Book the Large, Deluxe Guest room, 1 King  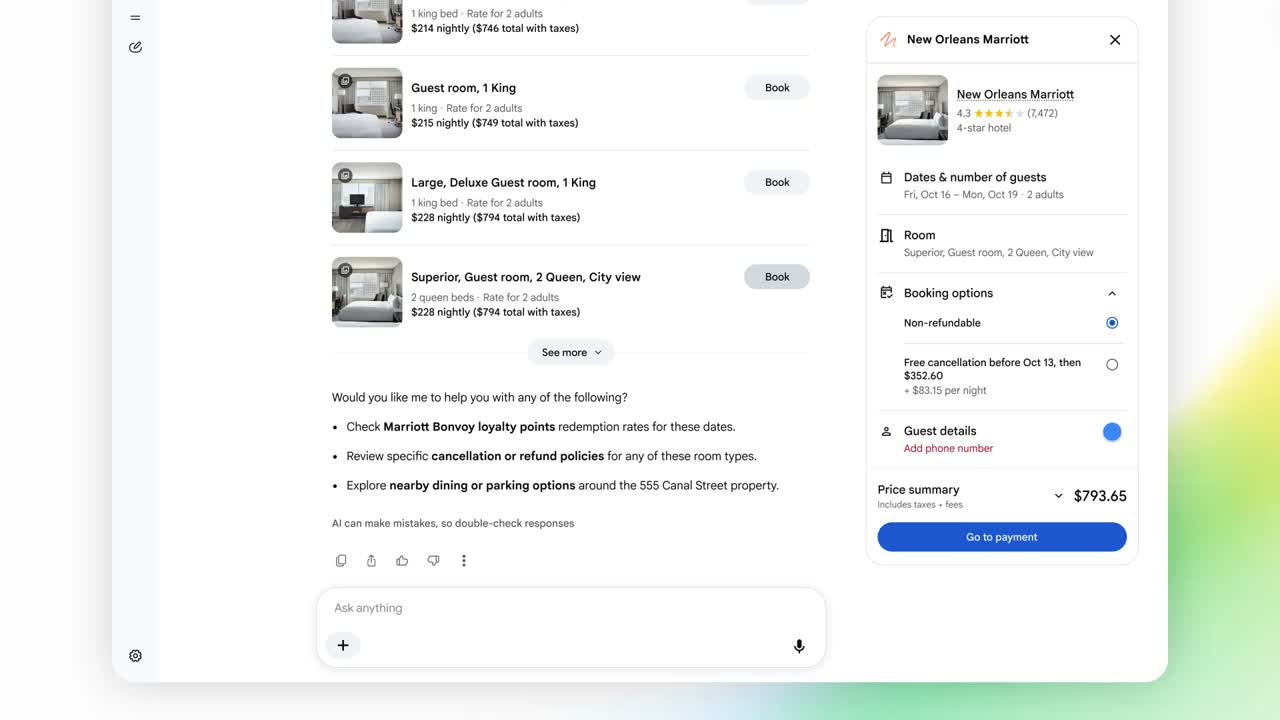tap(777, 182)
